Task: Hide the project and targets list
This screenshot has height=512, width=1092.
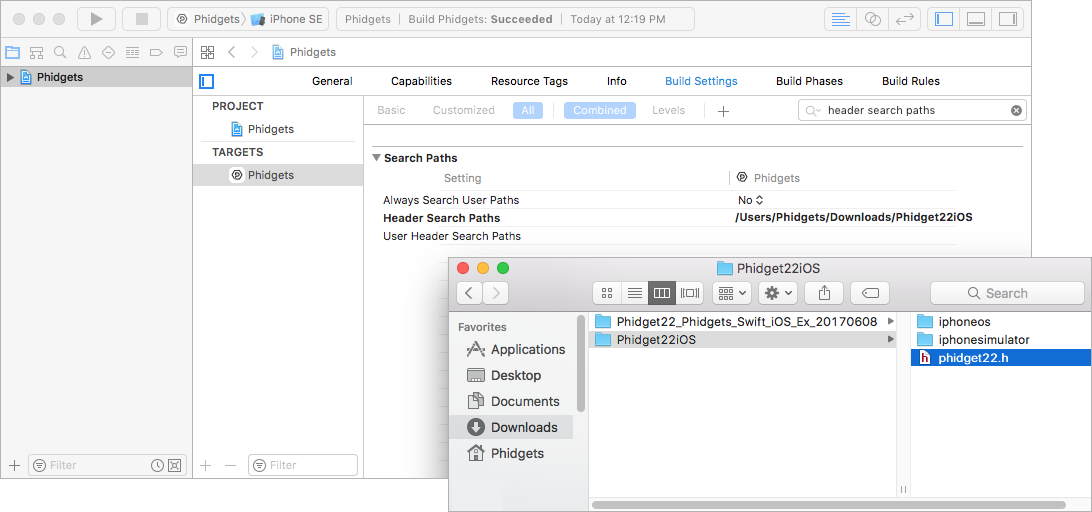Action: (206, 82)
